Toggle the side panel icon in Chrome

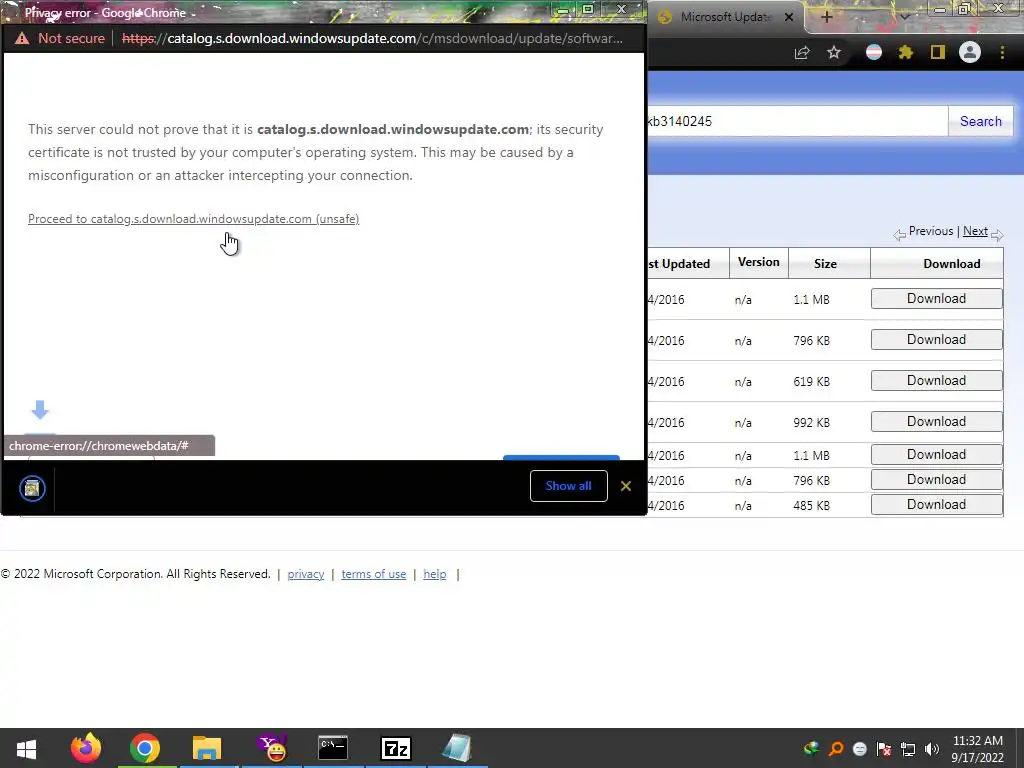(938, 52)
